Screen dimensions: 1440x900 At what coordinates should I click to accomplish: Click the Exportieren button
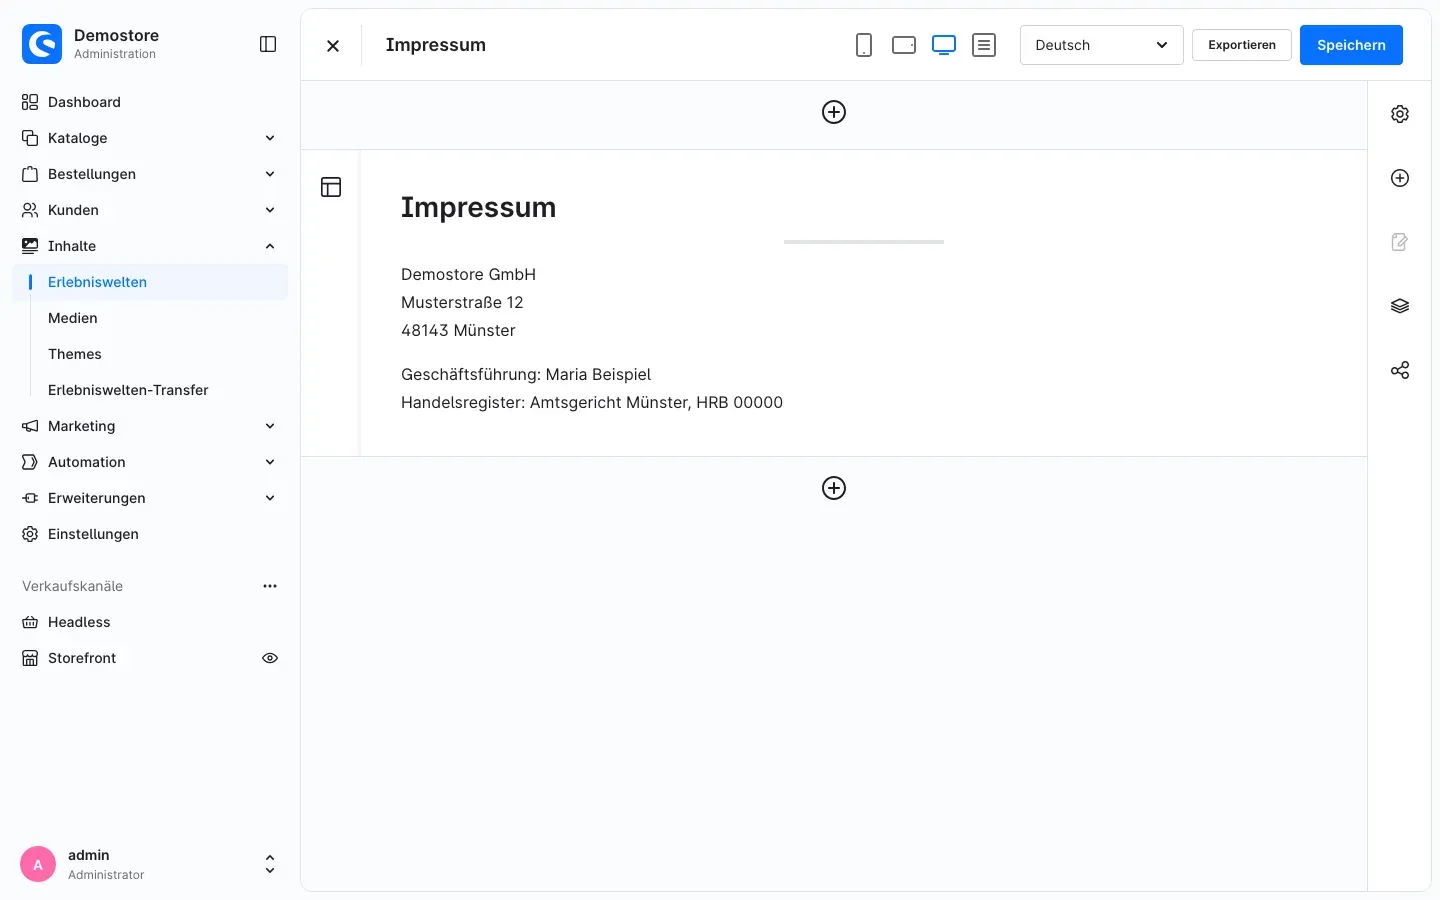[1242, 45]
